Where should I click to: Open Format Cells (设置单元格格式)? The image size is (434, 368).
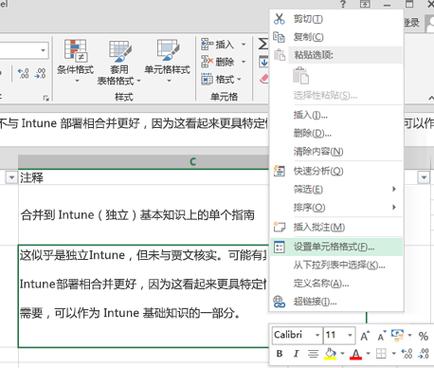[336, 247]
